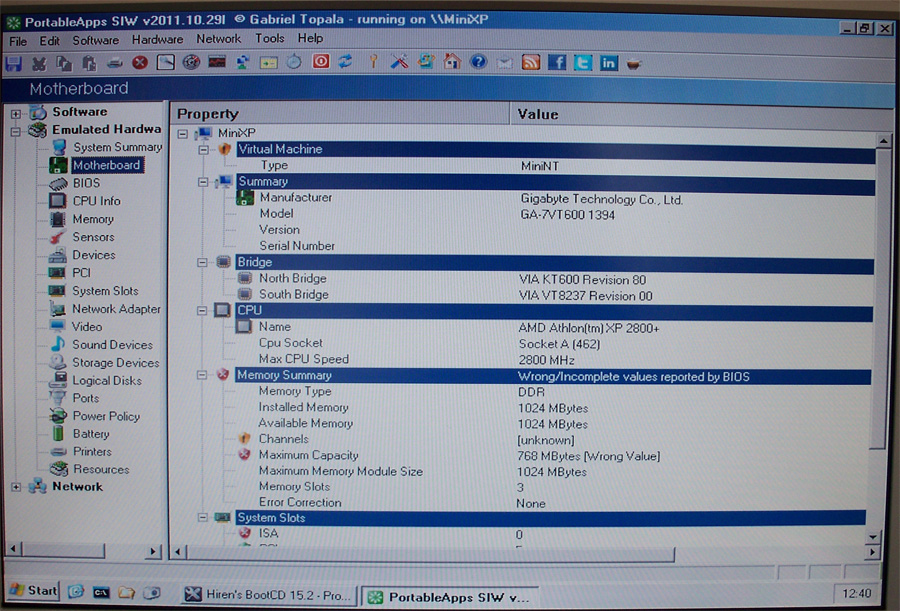The image size is (900, 611).
Task: Open the Network menu
Action: pyautogui.click(x=219, y=38)
